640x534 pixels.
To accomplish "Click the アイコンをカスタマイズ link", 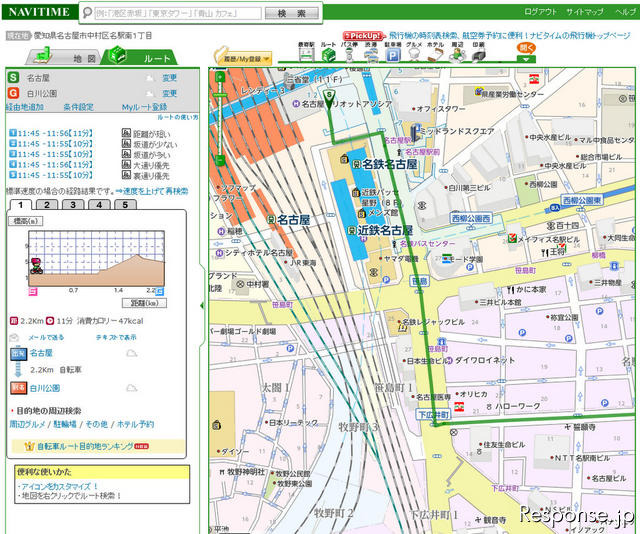I will click(x=59, y=487).
